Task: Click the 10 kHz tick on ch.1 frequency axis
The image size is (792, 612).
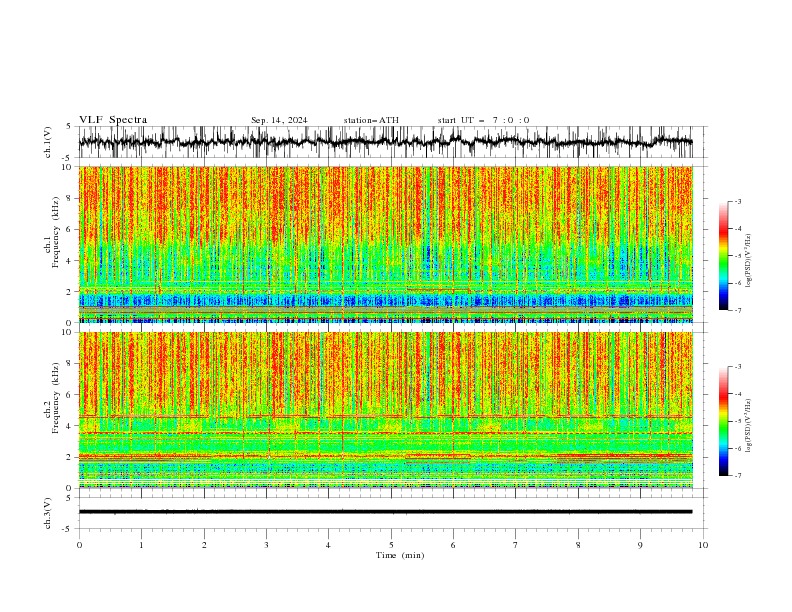Action: pyautogui.click(x=68, y=167)
